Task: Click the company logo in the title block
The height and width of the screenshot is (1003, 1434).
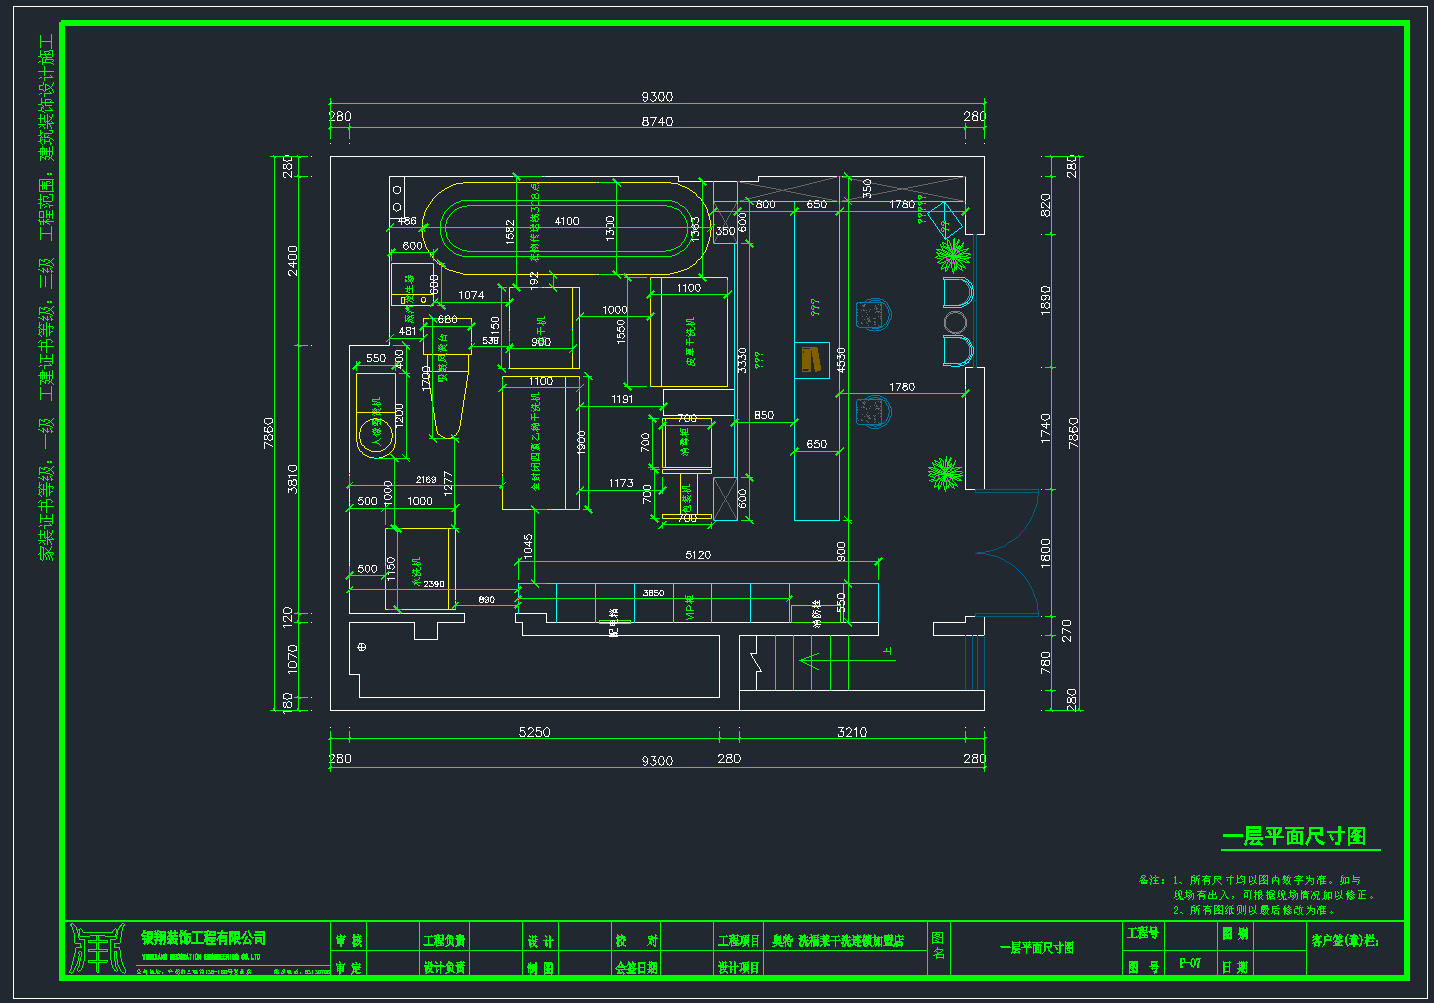Action: [x=97, y=948]
